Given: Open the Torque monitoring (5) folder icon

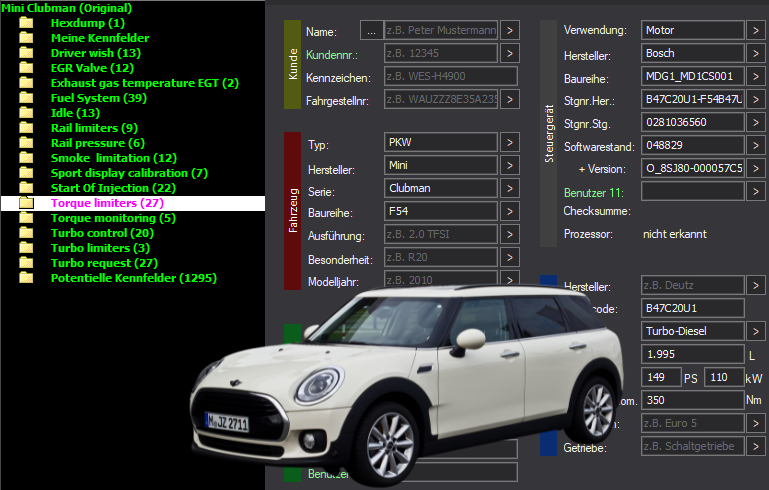Looking at the screenshot, I should [x=26, y=218].
